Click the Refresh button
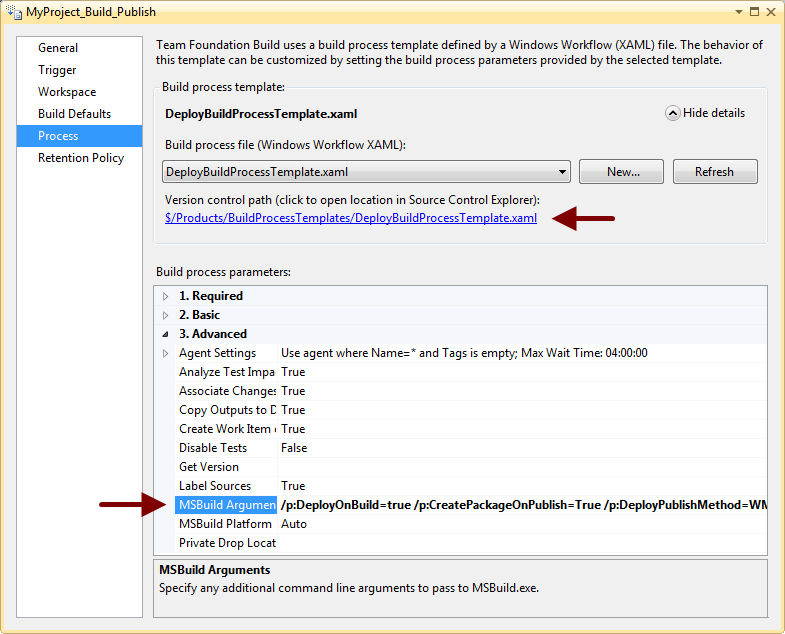 [x=715, y=172]
